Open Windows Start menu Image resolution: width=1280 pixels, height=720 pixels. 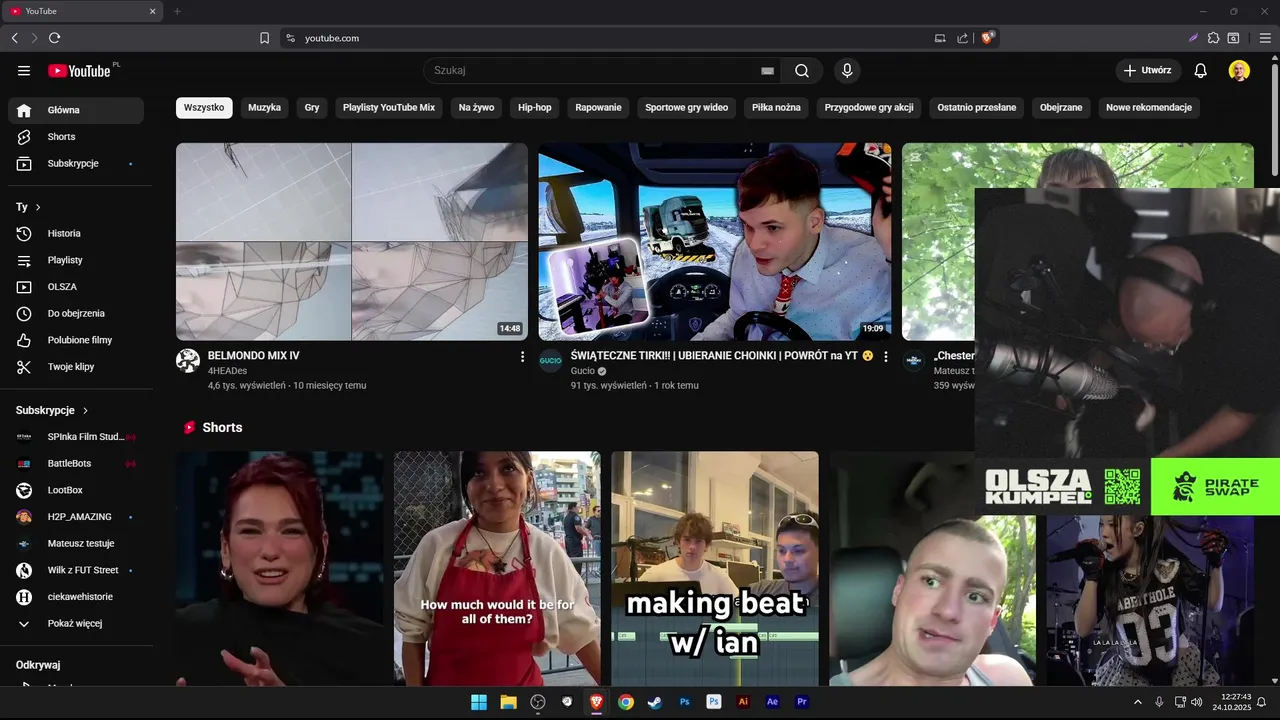coord(479,702)
